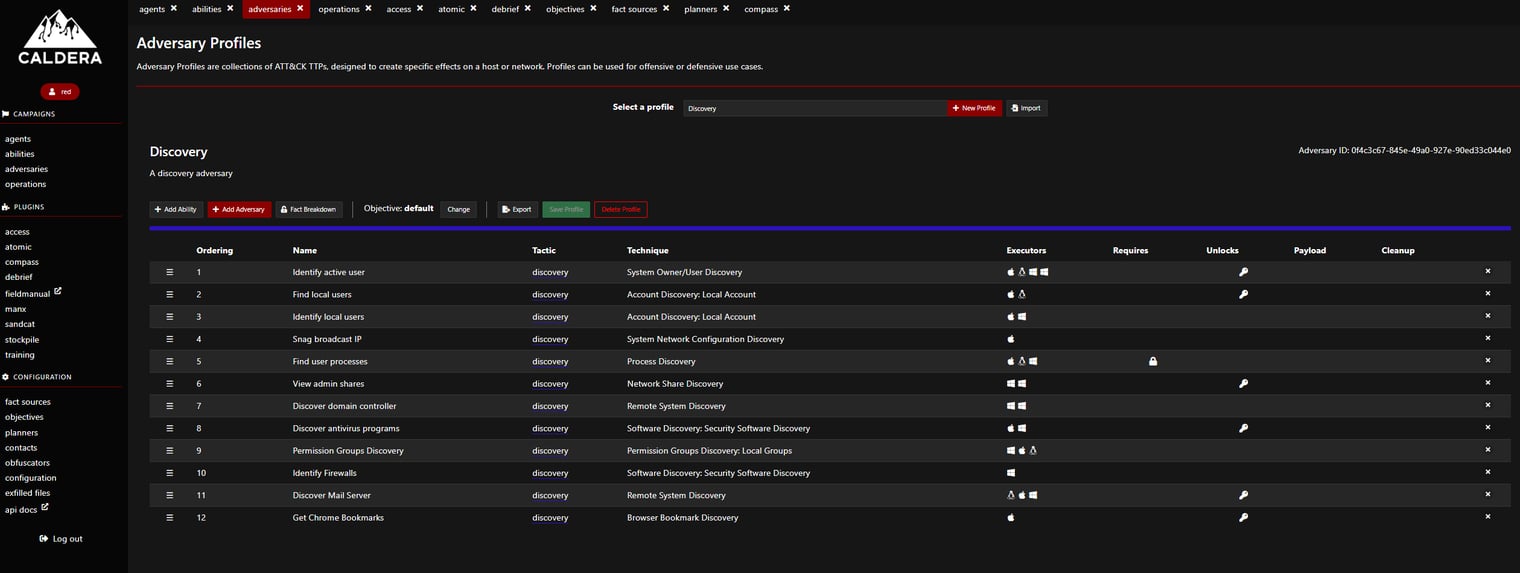This screenshot has width=1520, height=573.
Task: Click the Add Ability button
Action: (176, 209)
